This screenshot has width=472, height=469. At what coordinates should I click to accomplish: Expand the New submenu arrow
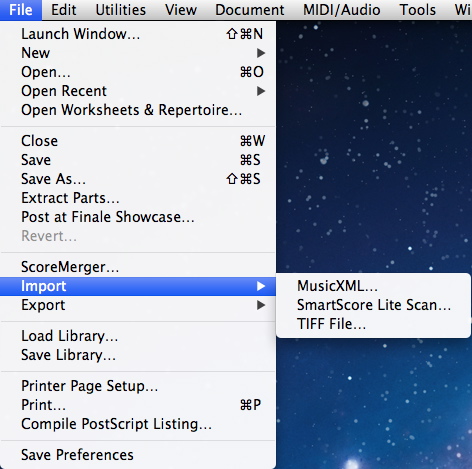click(x=261, y=53)
